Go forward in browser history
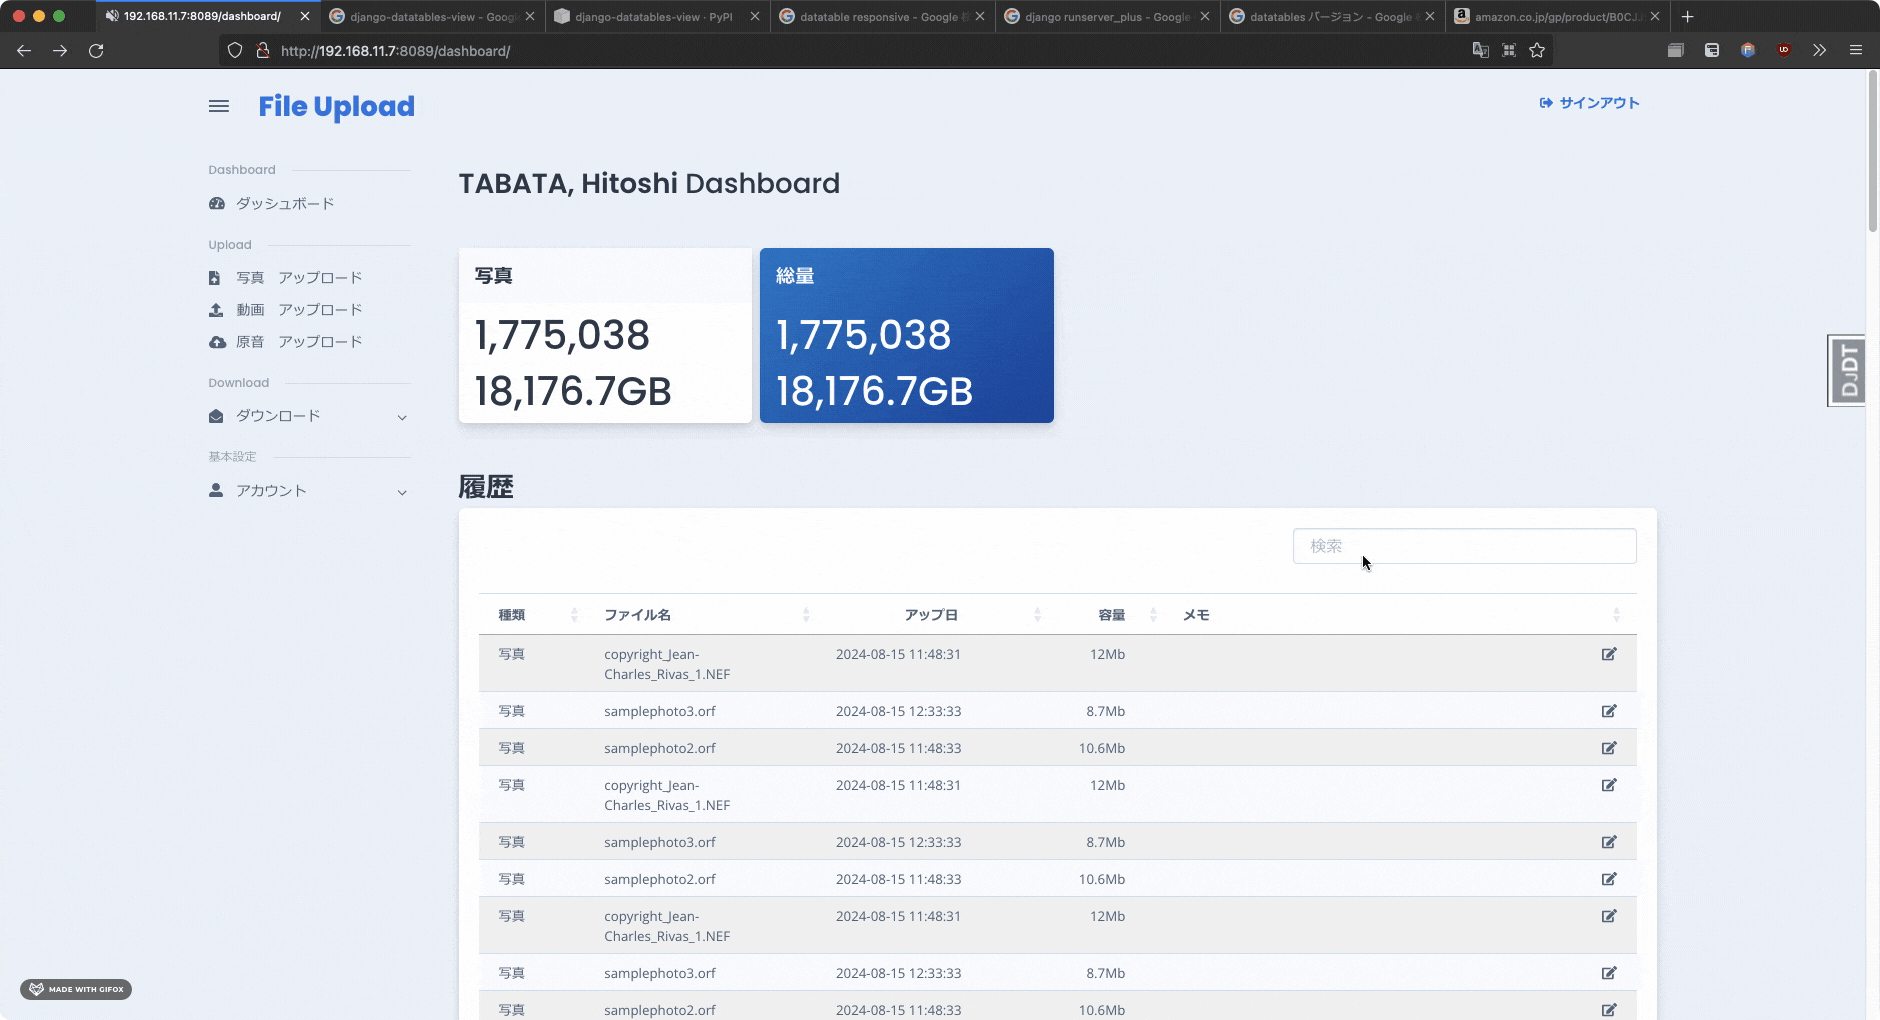The height and width of the screenshot is (1020, 1880). tap(60, 50)
